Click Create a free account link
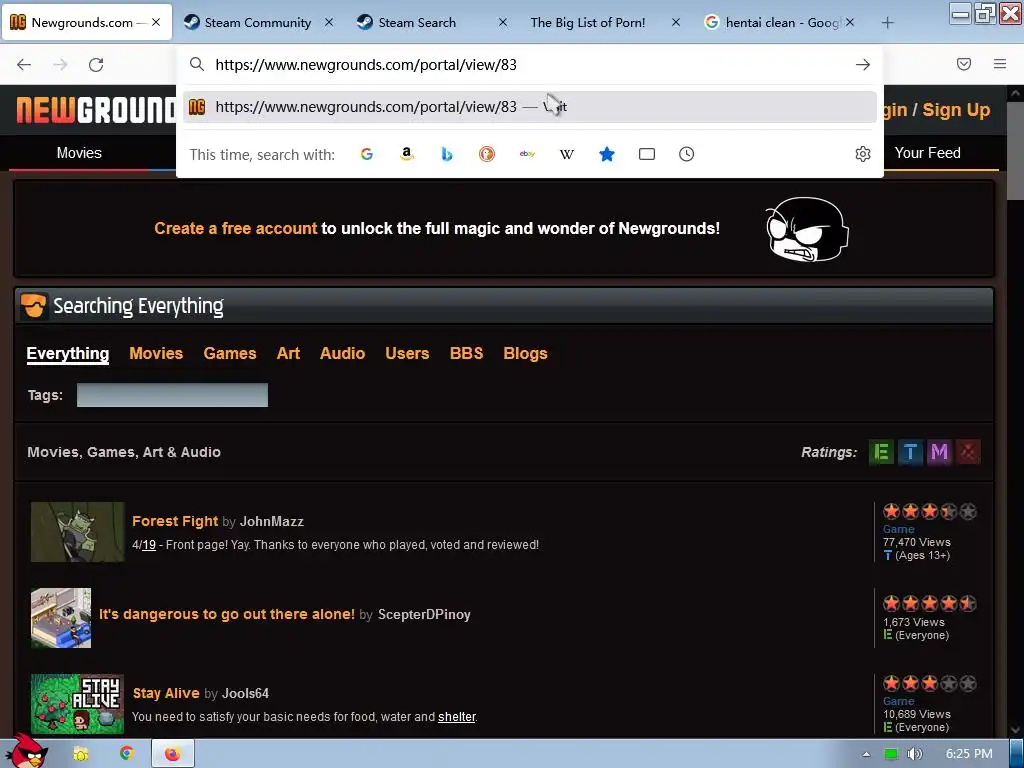 (x=236, y=229)
